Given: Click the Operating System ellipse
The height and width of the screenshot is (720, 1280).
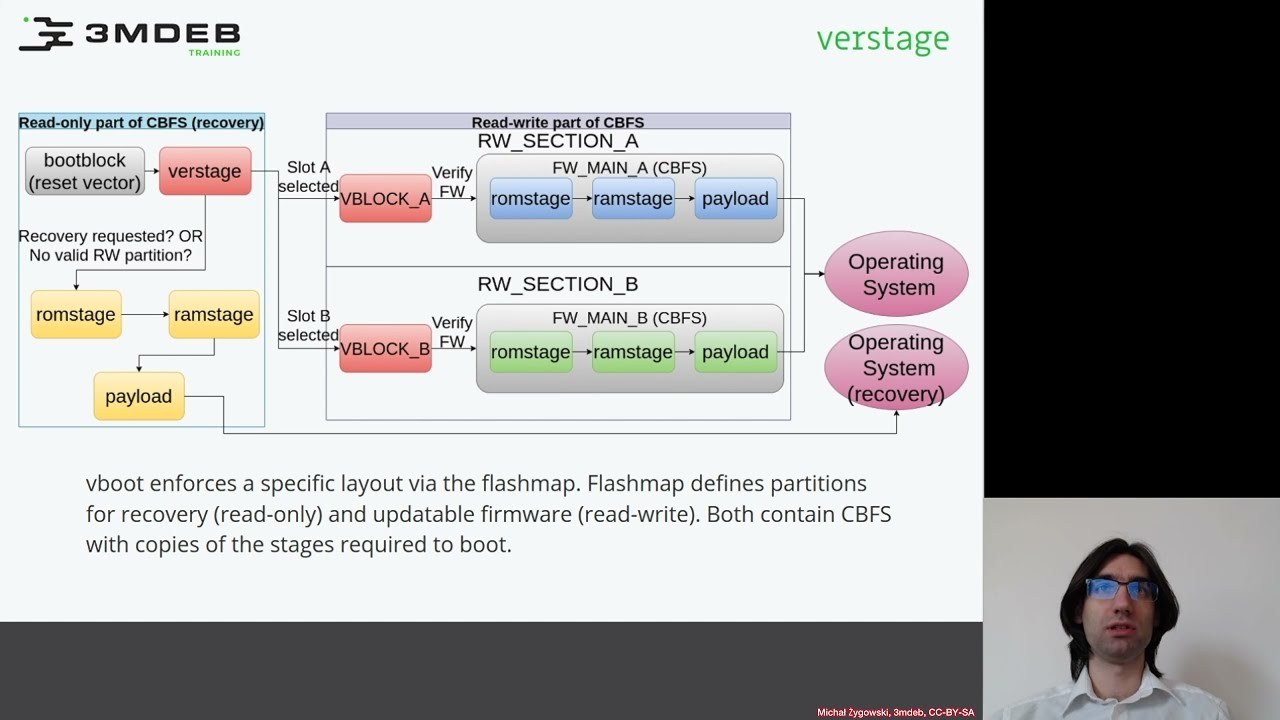Looking at the screenshot, I should [x=896, y=274].
